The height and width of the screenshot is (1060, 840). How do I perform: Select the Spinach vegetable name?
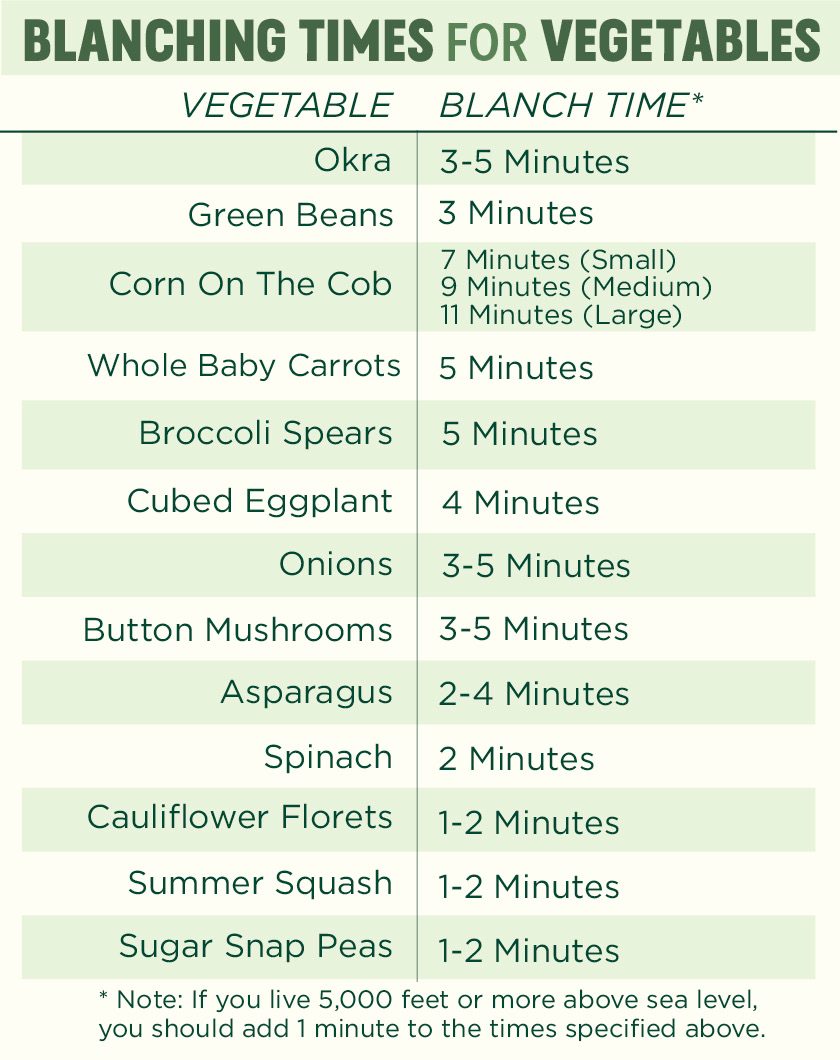328,757
